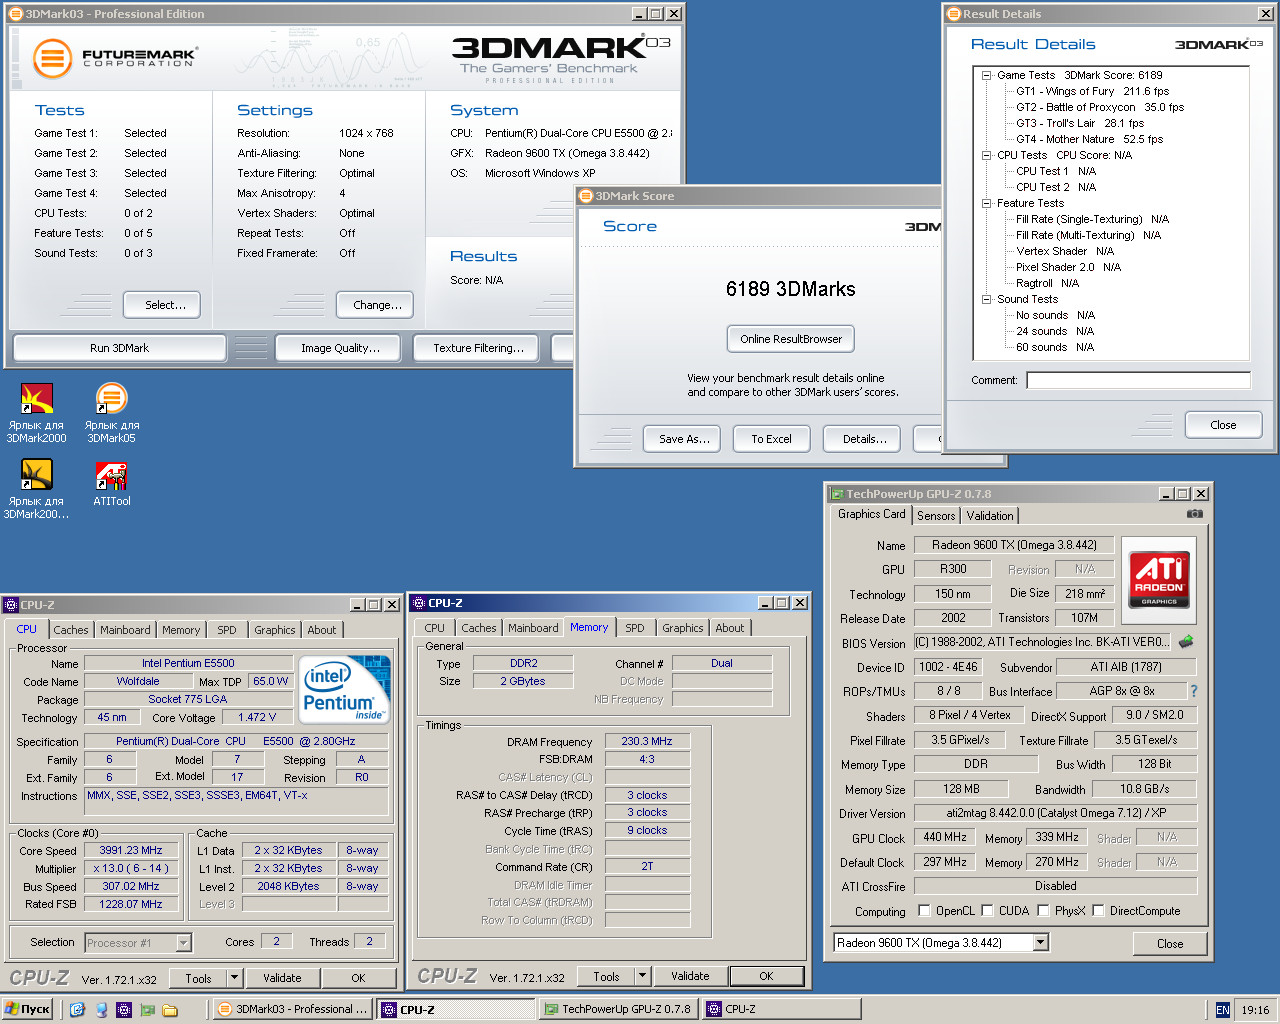Select GT1 - Wings of Fury result row

pos(1092,91)
